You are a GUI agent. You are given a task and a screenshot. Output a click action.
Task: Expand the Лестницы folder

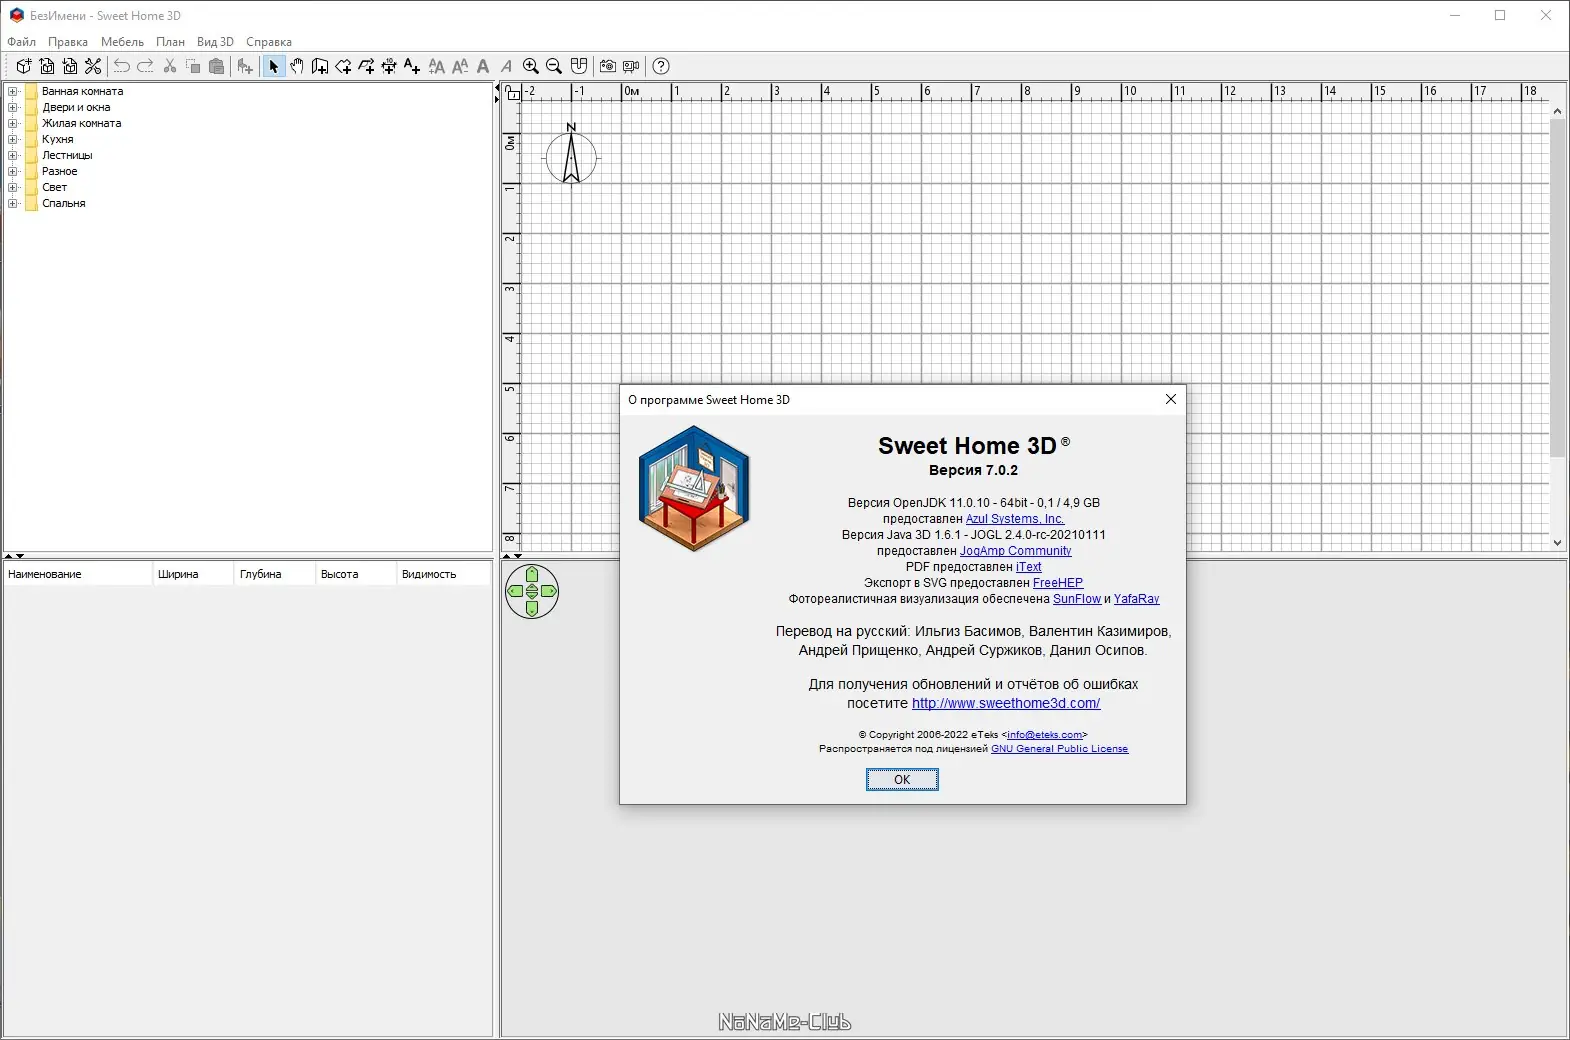pos(13,155)
